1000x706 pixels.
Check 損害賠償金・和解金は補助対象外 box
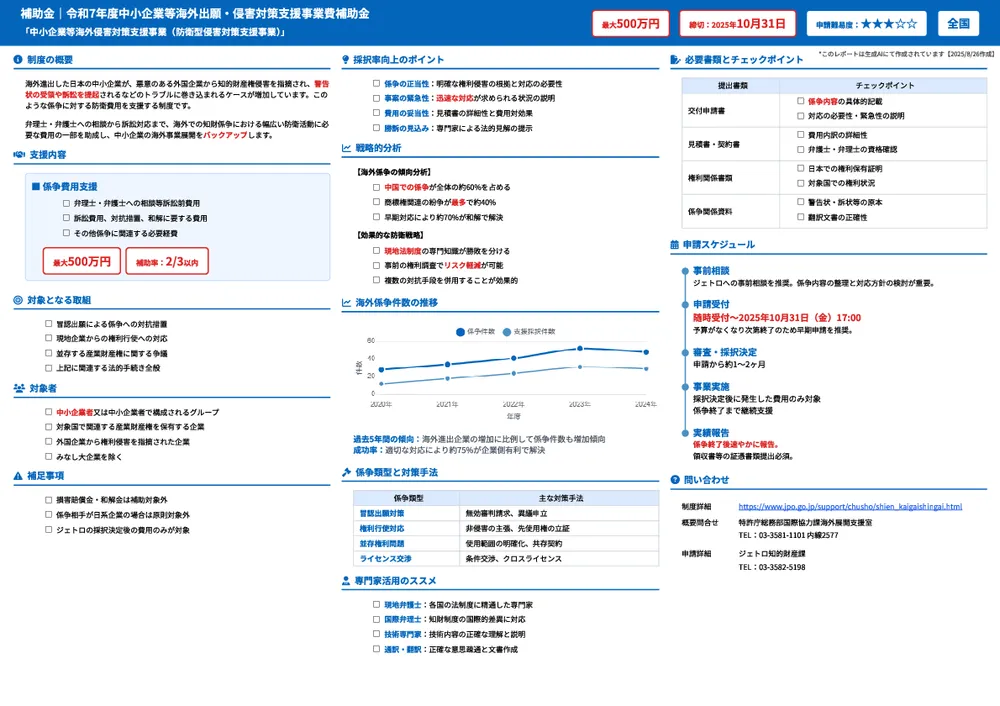pos(48,499)
